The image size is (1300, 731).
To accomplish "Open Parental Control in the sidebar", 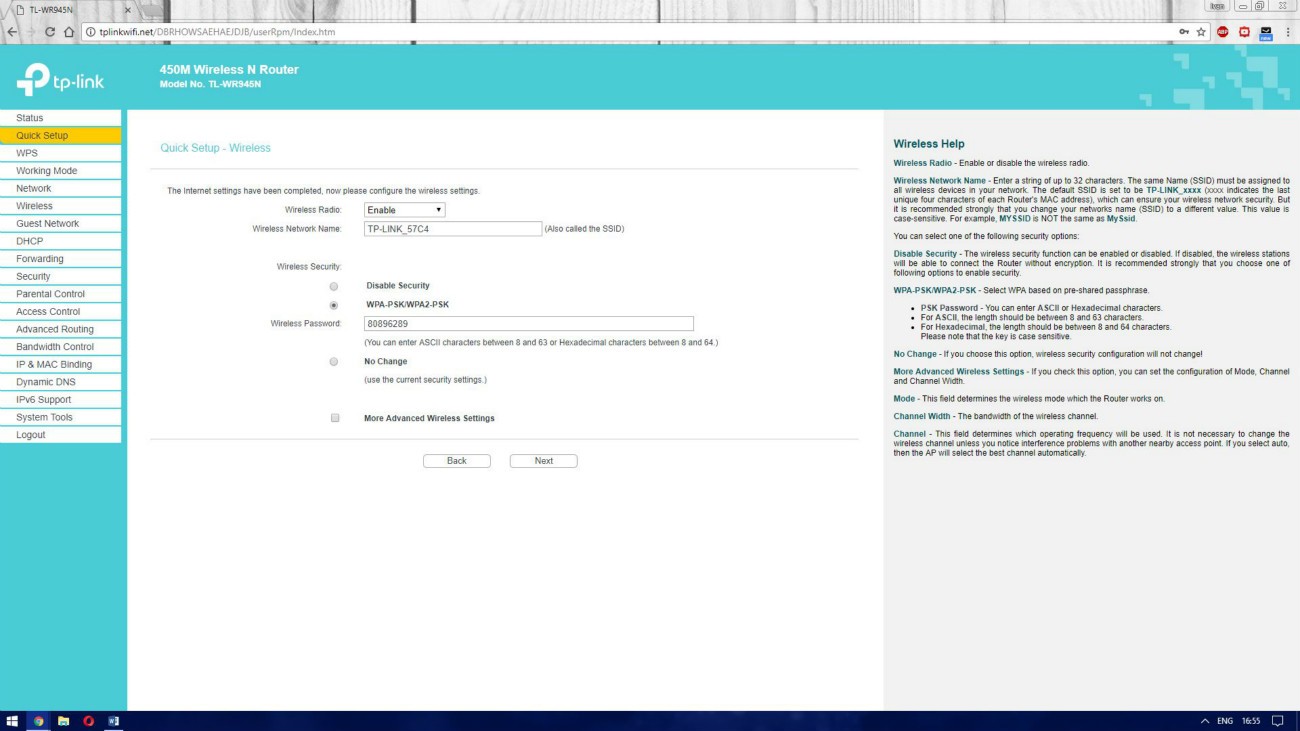I will pos(50,294).
